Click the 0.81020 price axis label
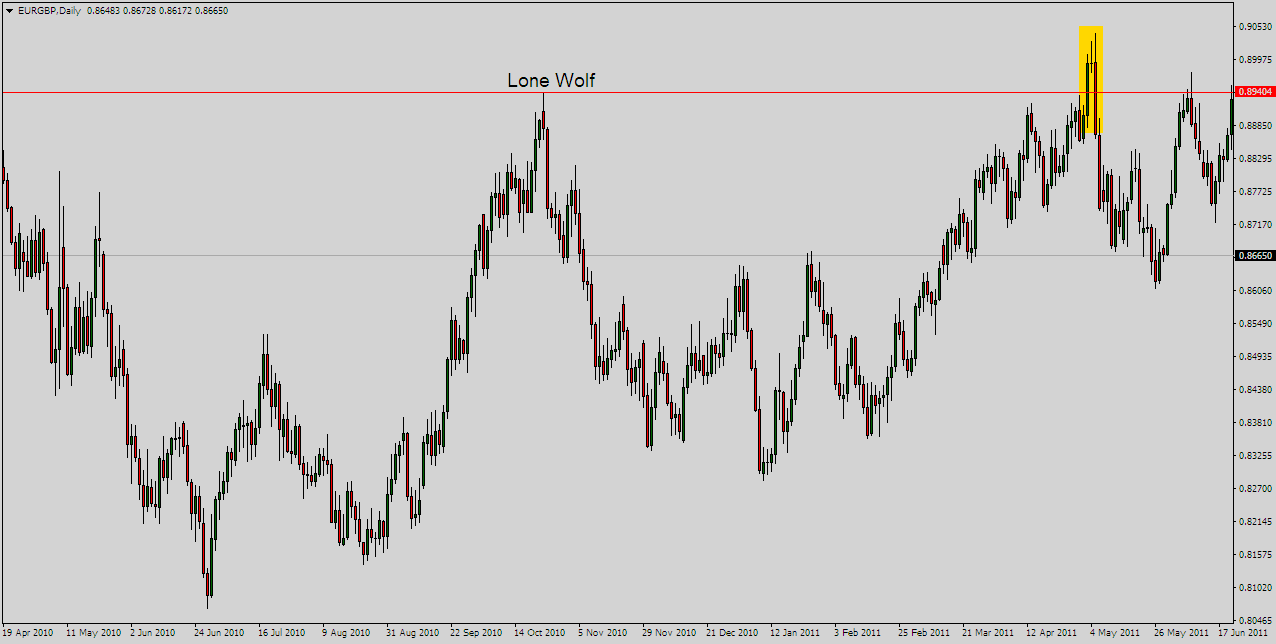1276x644 pixels. point(1257,587)
